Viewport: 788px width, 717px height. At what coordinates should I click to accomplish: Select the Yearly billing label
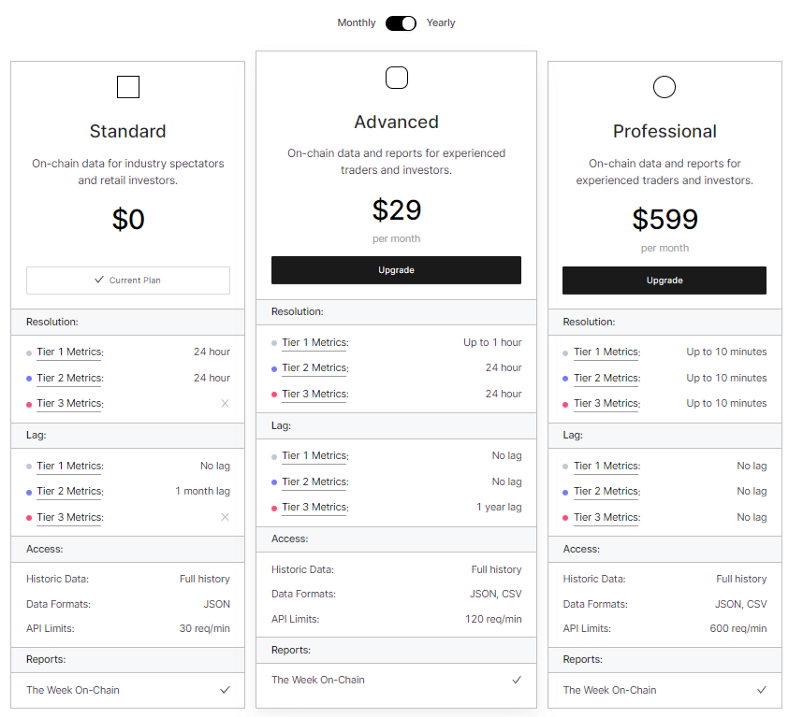(441, 23)
